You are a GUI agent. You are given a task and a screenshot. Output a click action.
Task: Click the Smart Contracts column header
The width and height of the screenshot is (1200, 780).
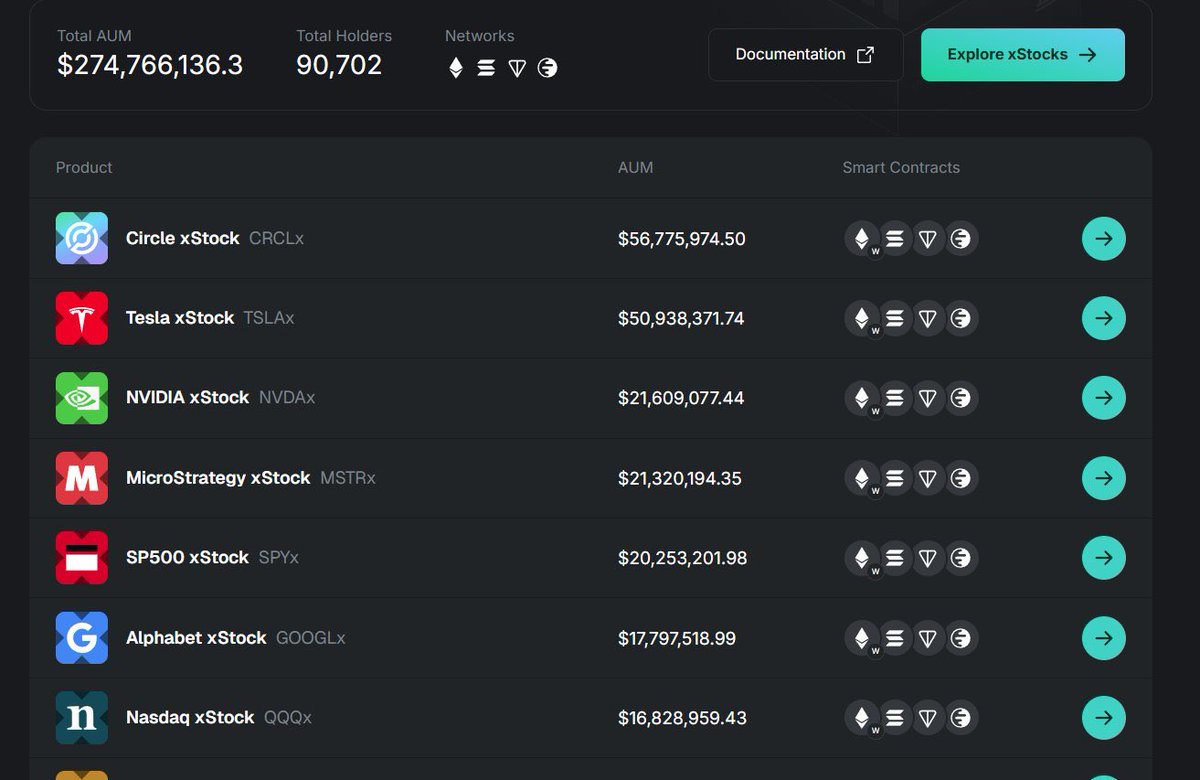click(x=901, y=168)
